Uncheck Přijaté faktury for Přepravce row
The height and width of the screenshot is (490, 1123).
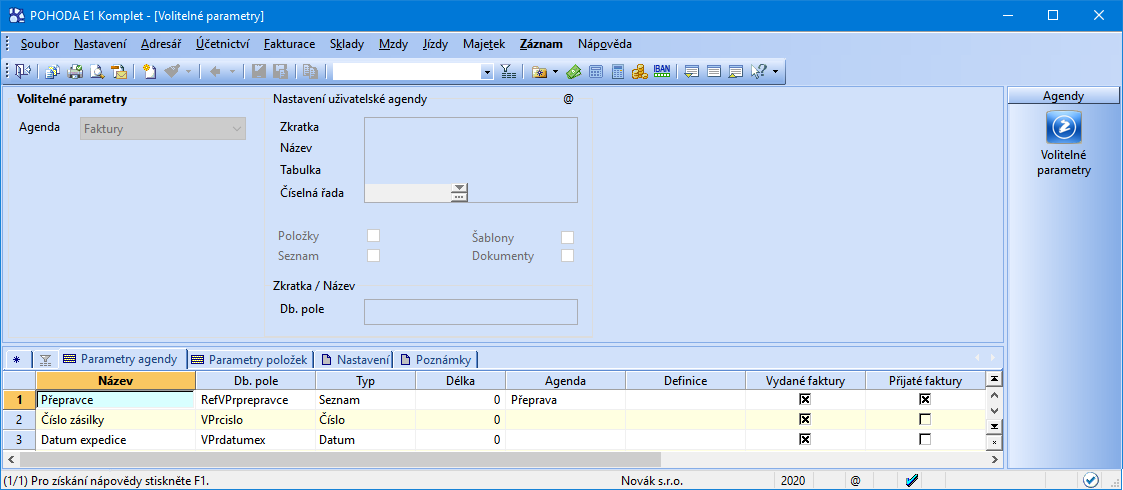925,400
